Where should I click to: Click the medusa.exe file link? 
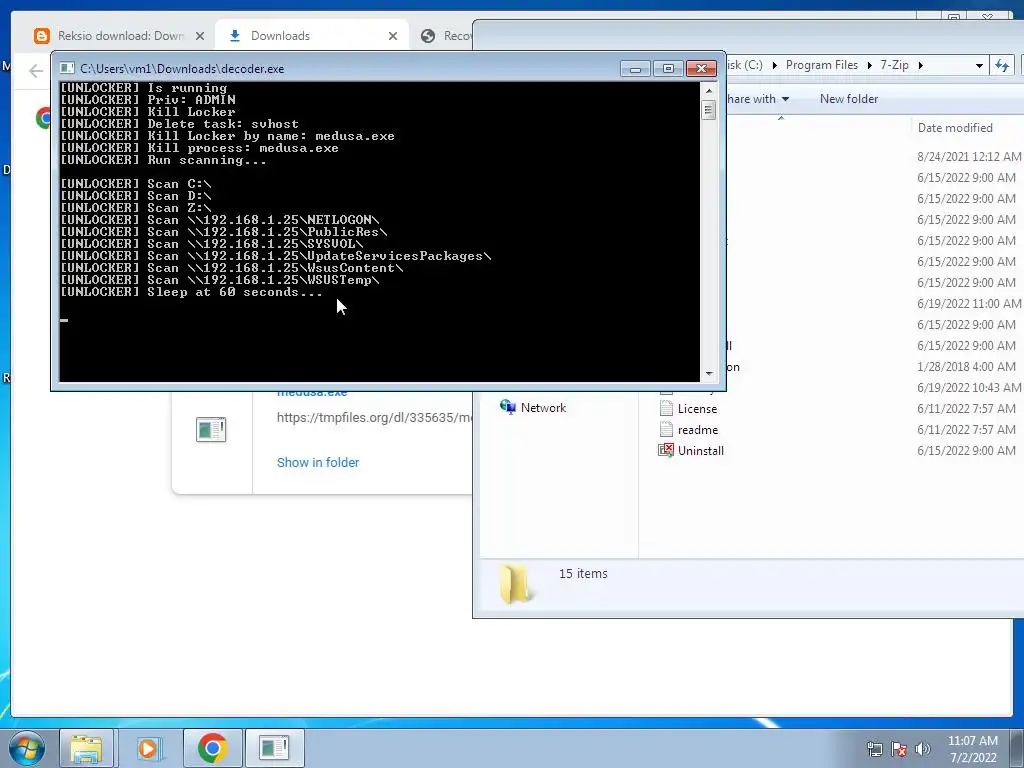point(312,393)
